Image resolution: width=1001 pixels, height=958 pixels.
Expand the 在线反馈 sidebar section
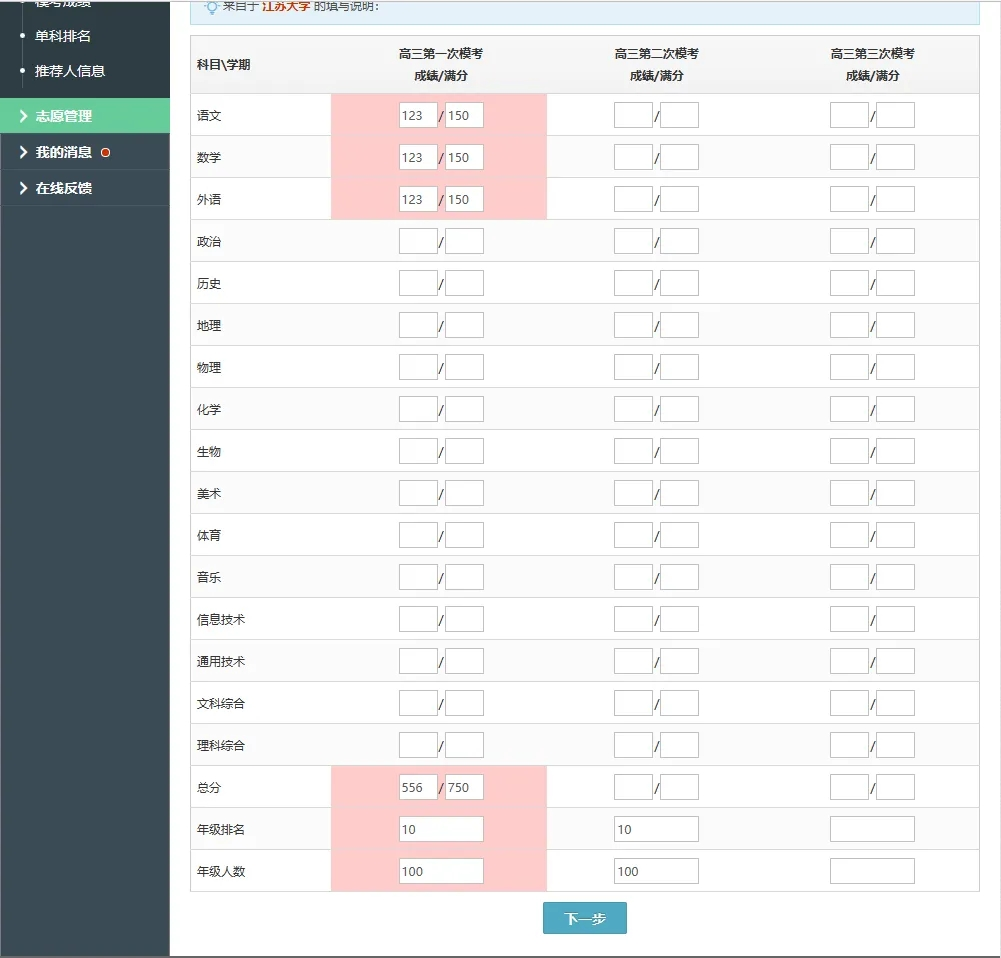[63, 188]
